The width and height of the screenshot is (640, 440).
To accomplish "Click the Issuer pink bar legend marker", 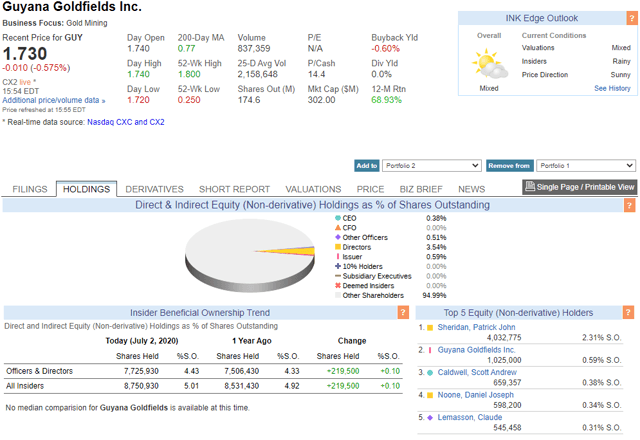I will click(338, 256).
